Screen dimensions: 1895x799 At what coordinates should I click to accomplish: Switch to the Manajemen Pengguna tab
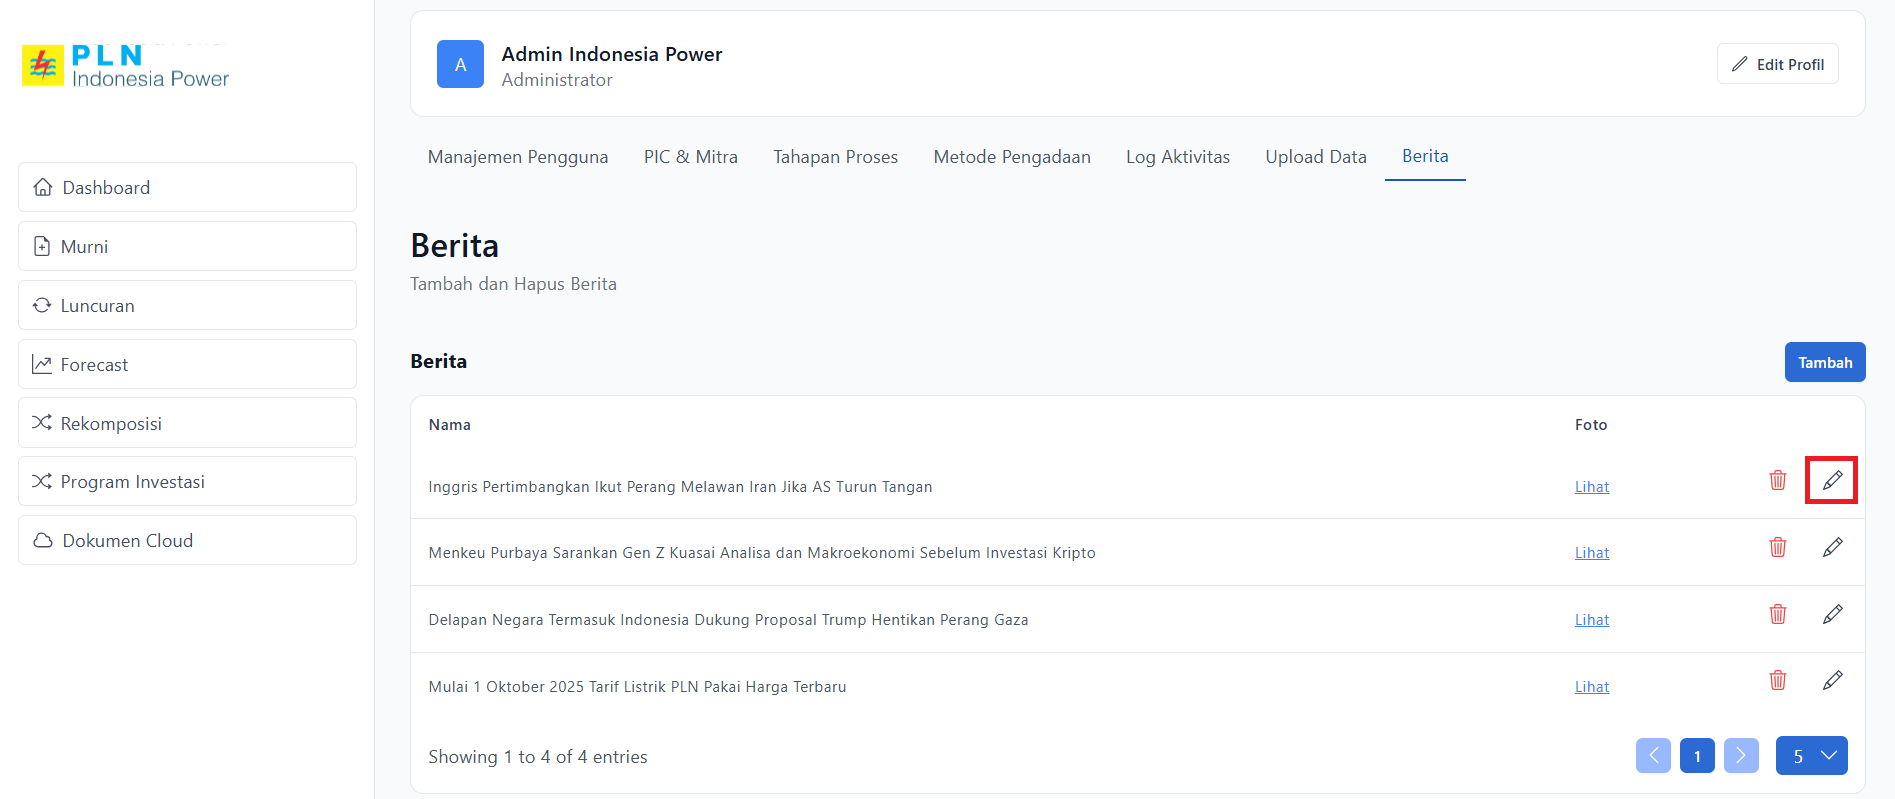point(517,157)
